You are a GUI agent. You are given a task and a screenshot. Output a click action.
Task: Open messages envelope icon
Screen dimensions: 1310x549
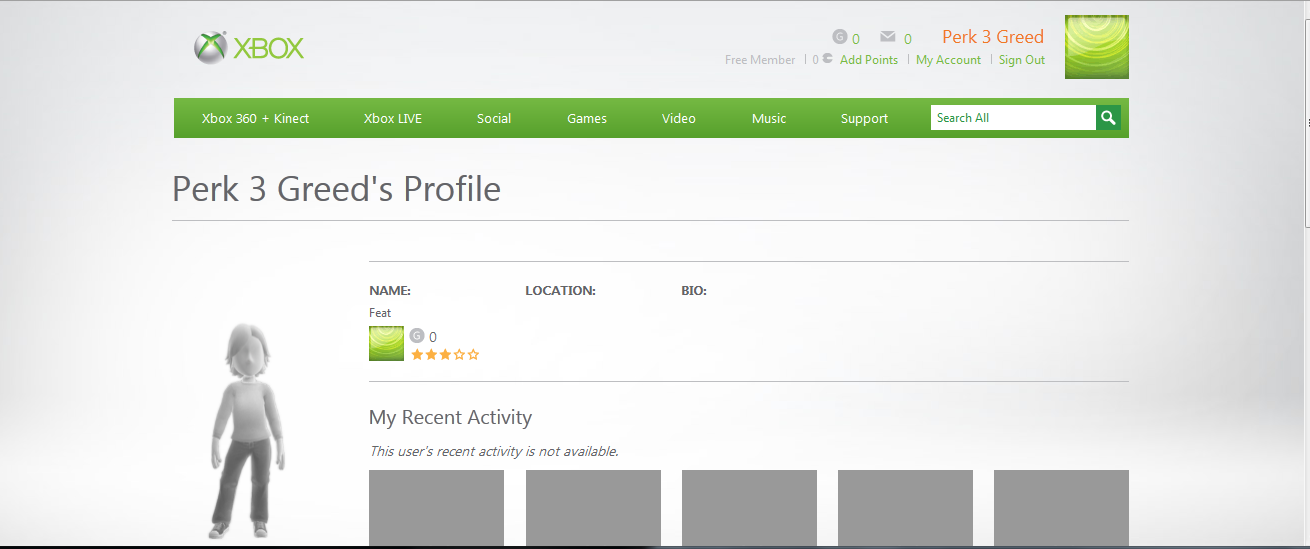point(887,37)
